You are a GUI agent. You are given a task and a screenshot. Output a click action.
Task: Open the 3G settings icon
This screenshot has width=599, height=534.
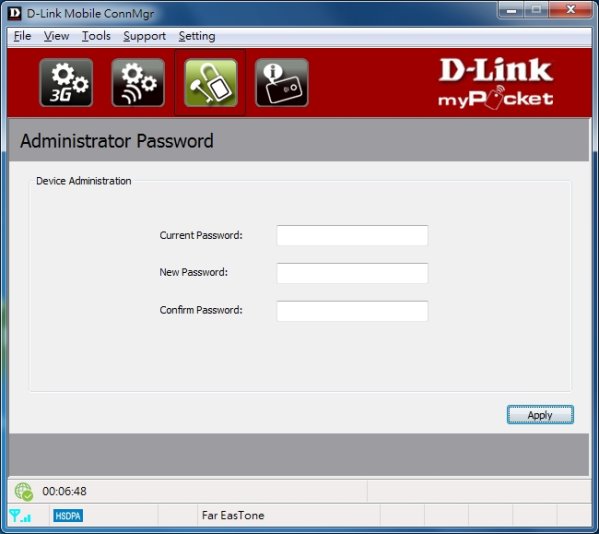click(x=66, y=83)
